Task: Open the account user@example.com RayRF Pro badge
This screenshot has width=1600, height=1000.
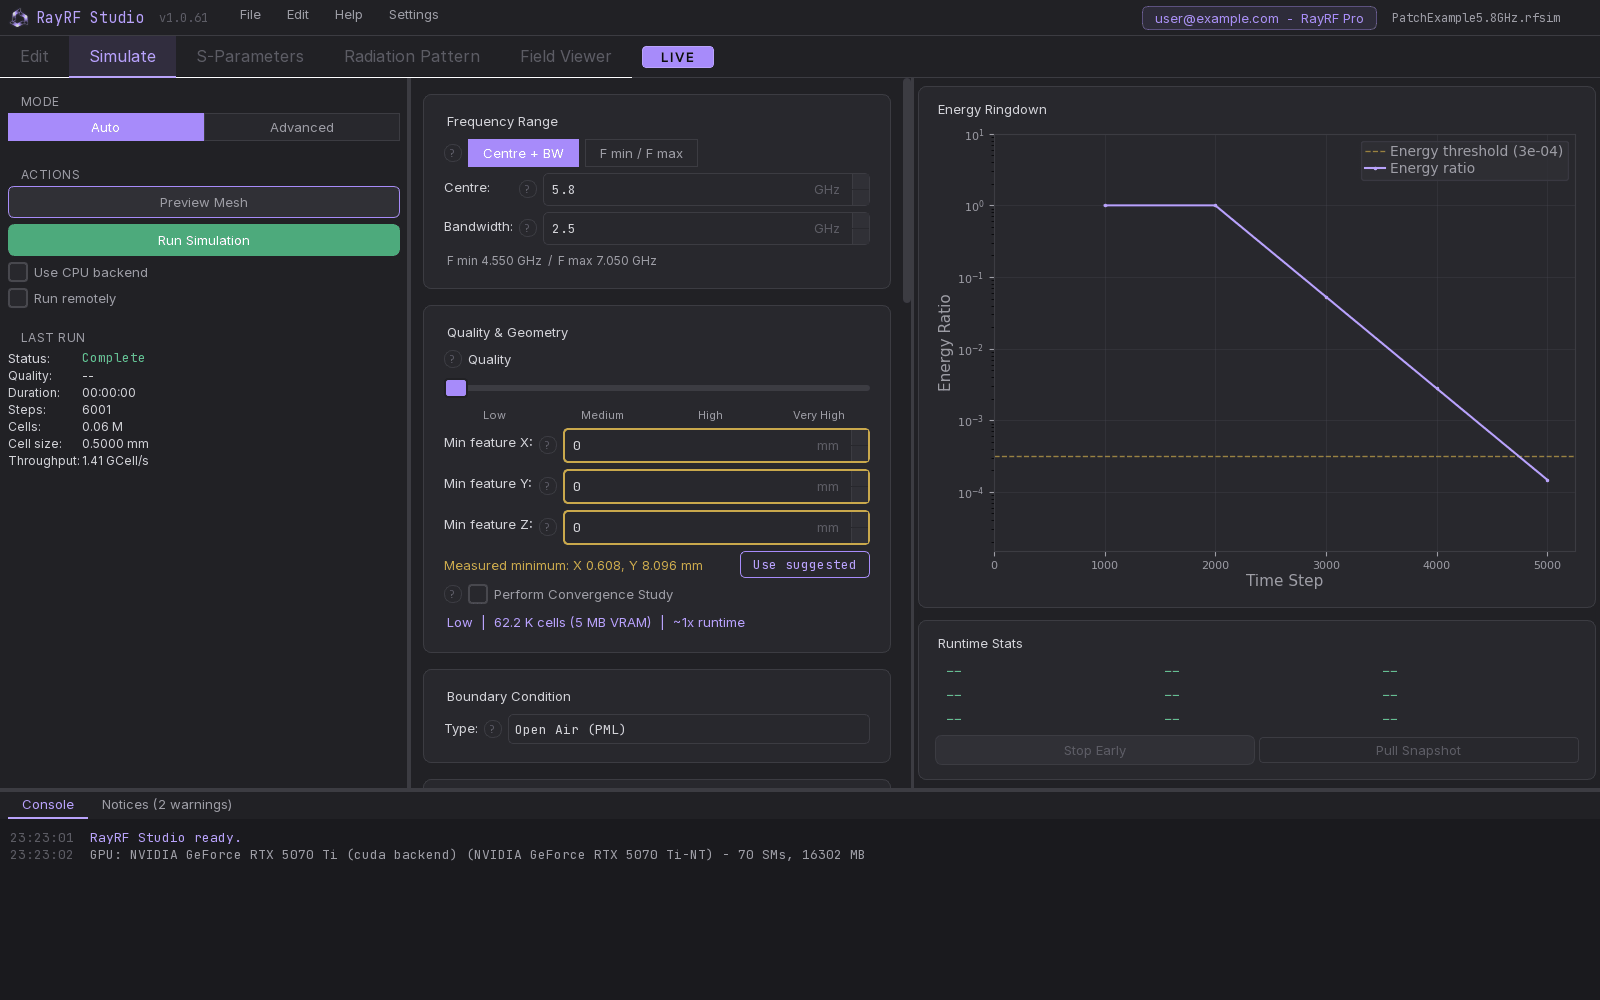Action: point(1259,18)
